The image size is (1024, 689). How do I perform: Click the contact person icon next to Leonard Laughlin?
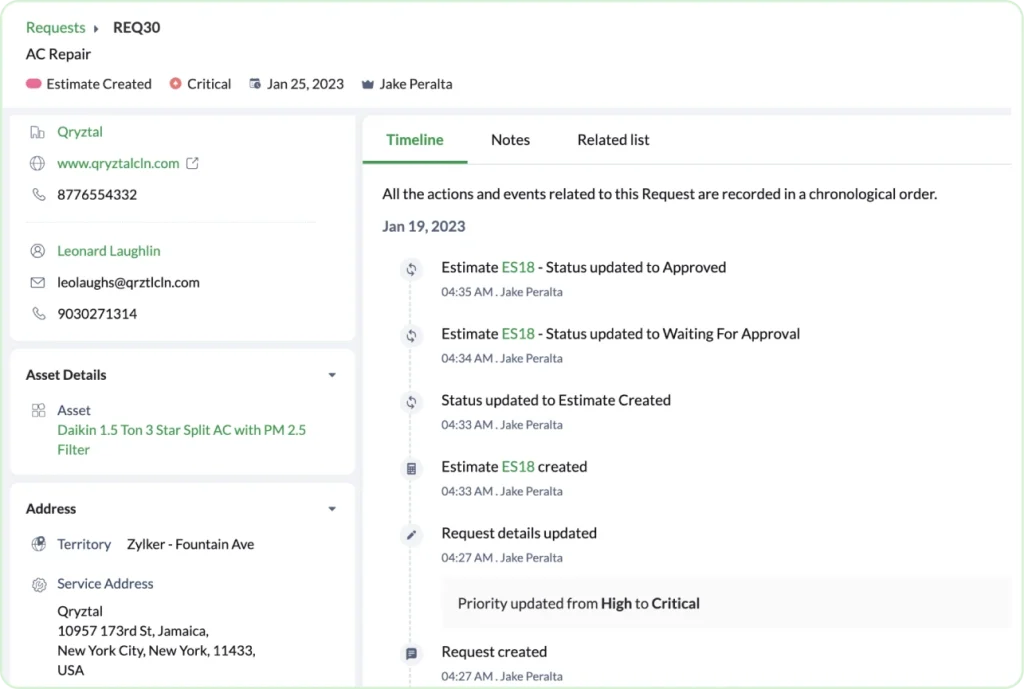(35, 250)
